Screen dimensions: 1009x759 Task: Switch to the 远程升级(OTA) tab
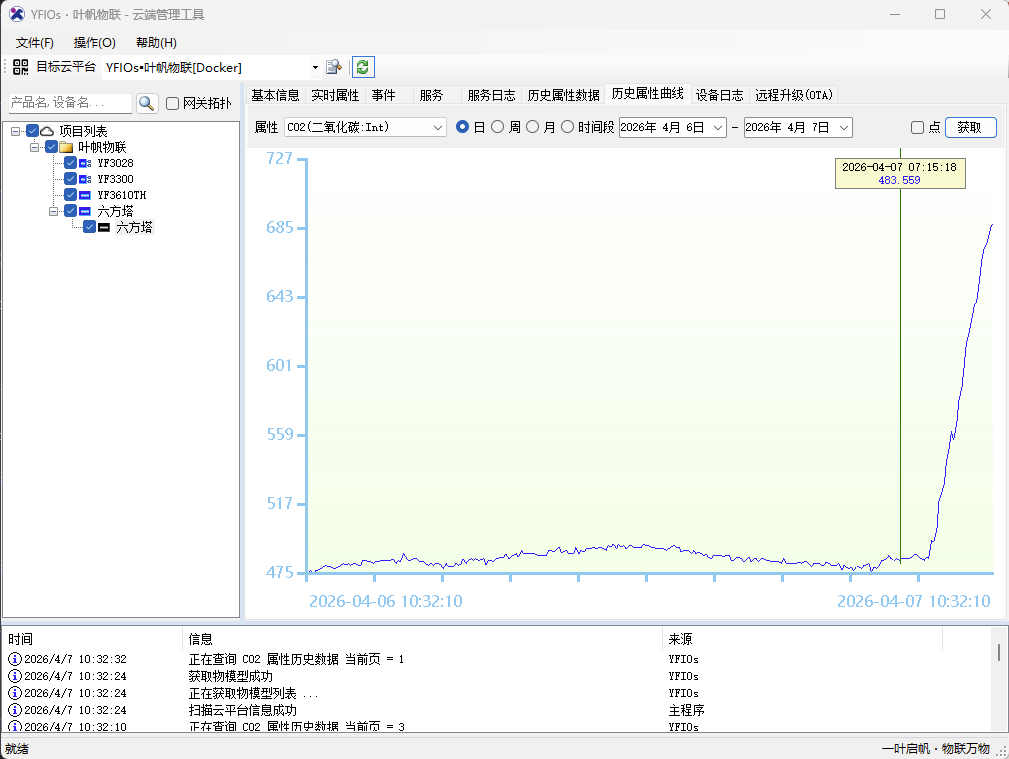[794, 95]
